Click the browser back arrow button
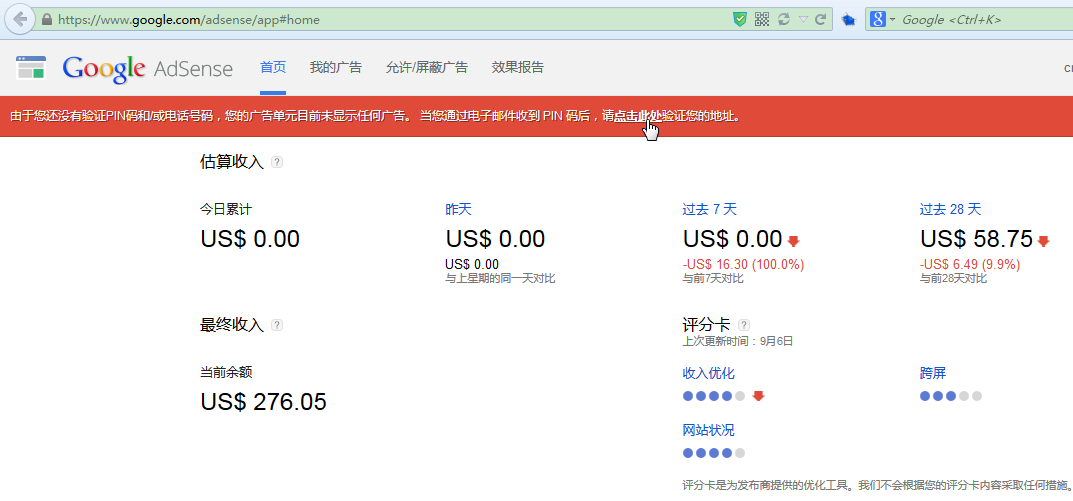 tap(19, 19)
